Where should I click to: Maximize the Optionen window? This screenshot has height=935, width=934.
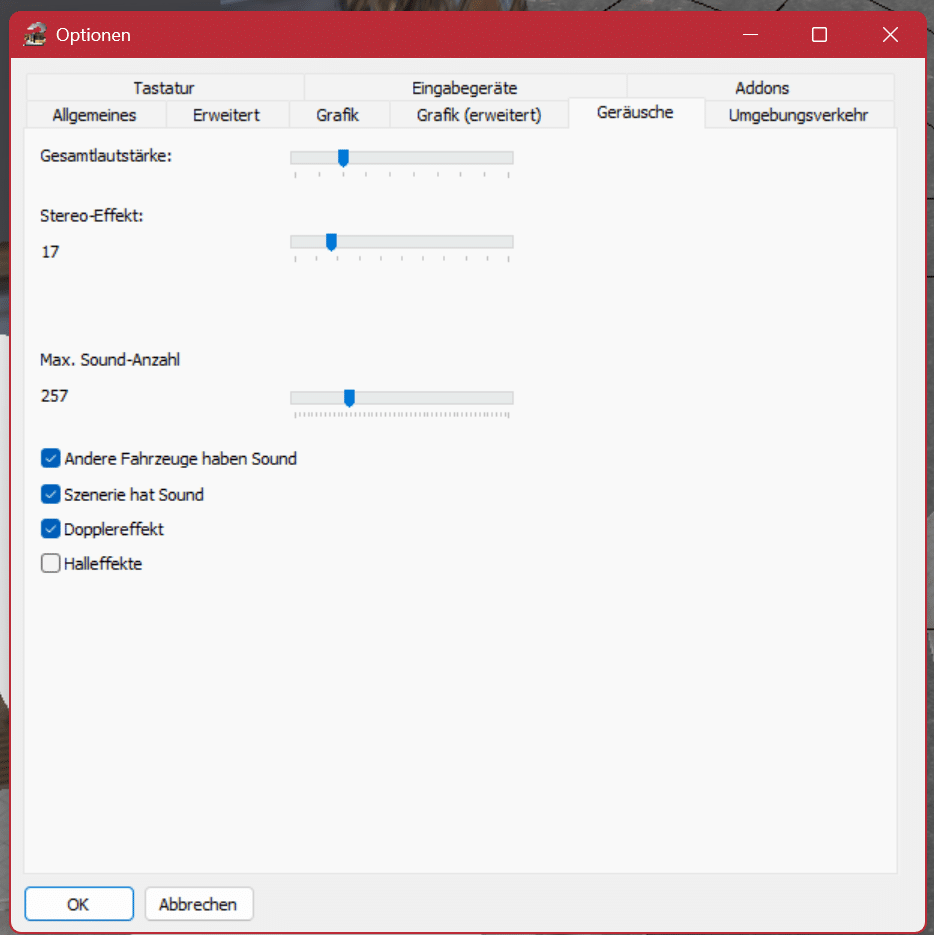(x=819, y=35)
